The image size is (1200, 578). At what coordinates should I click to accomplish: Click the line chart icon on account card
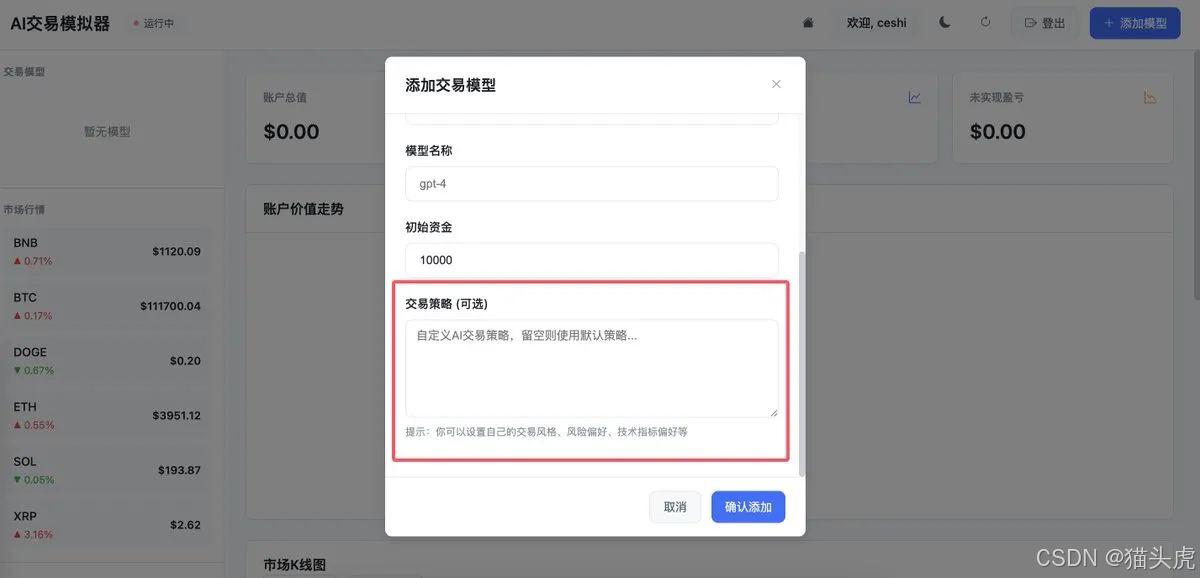click(913, 97)
